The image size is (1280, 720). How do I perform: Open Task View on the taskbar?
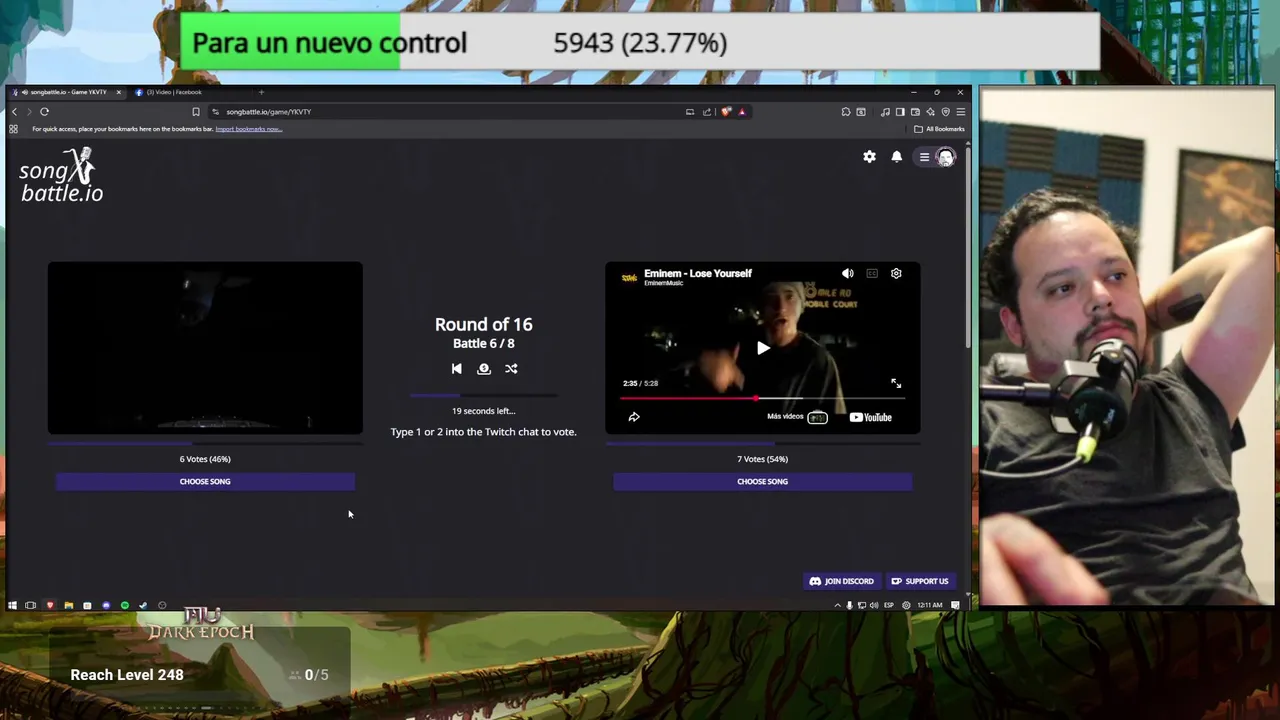pyautogui.click(x=30, y=605)
